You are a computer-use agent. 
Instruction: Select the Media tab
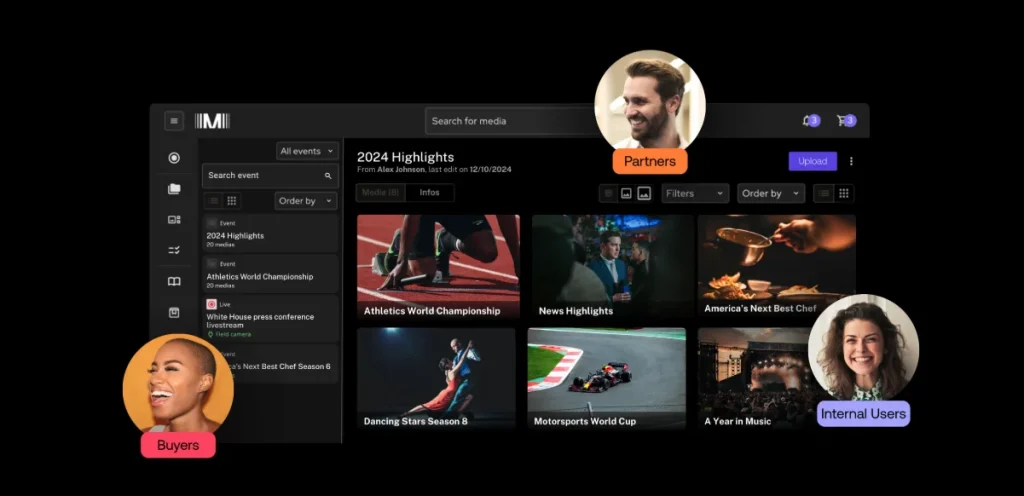click(380, 192)
